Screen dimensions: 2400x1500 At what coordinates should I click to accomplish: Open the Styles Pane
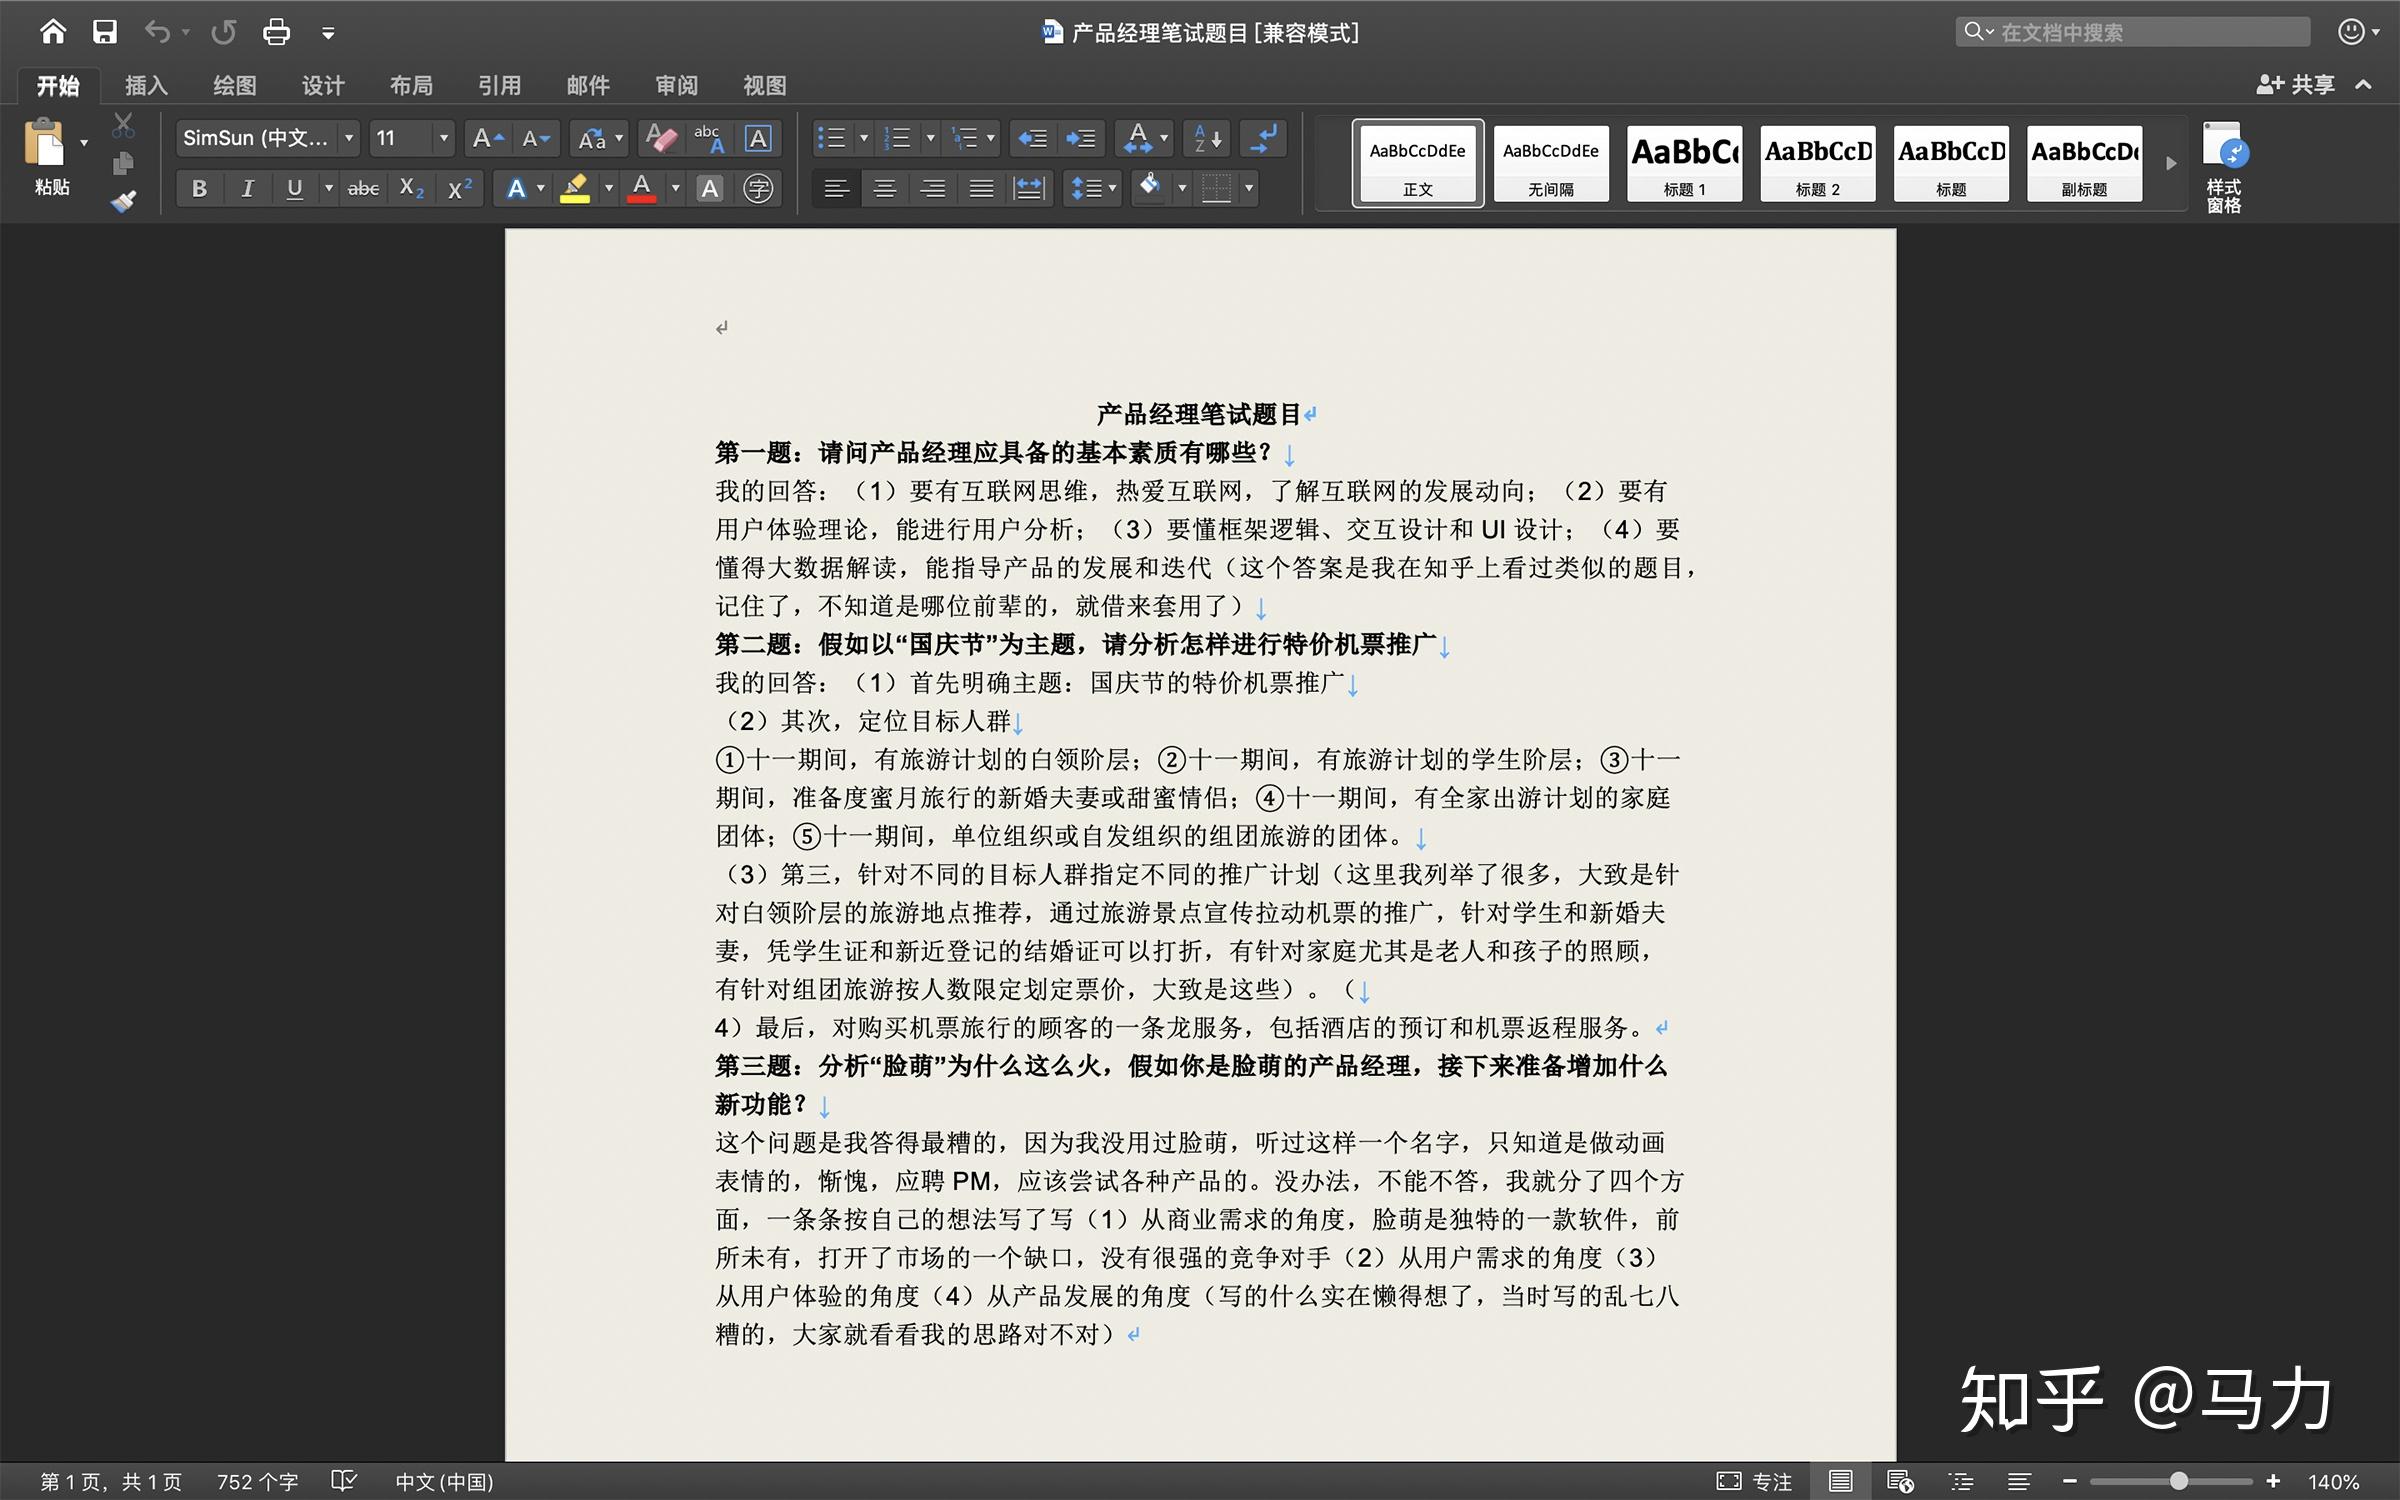pyautogui.click(x=2224, y=167)
